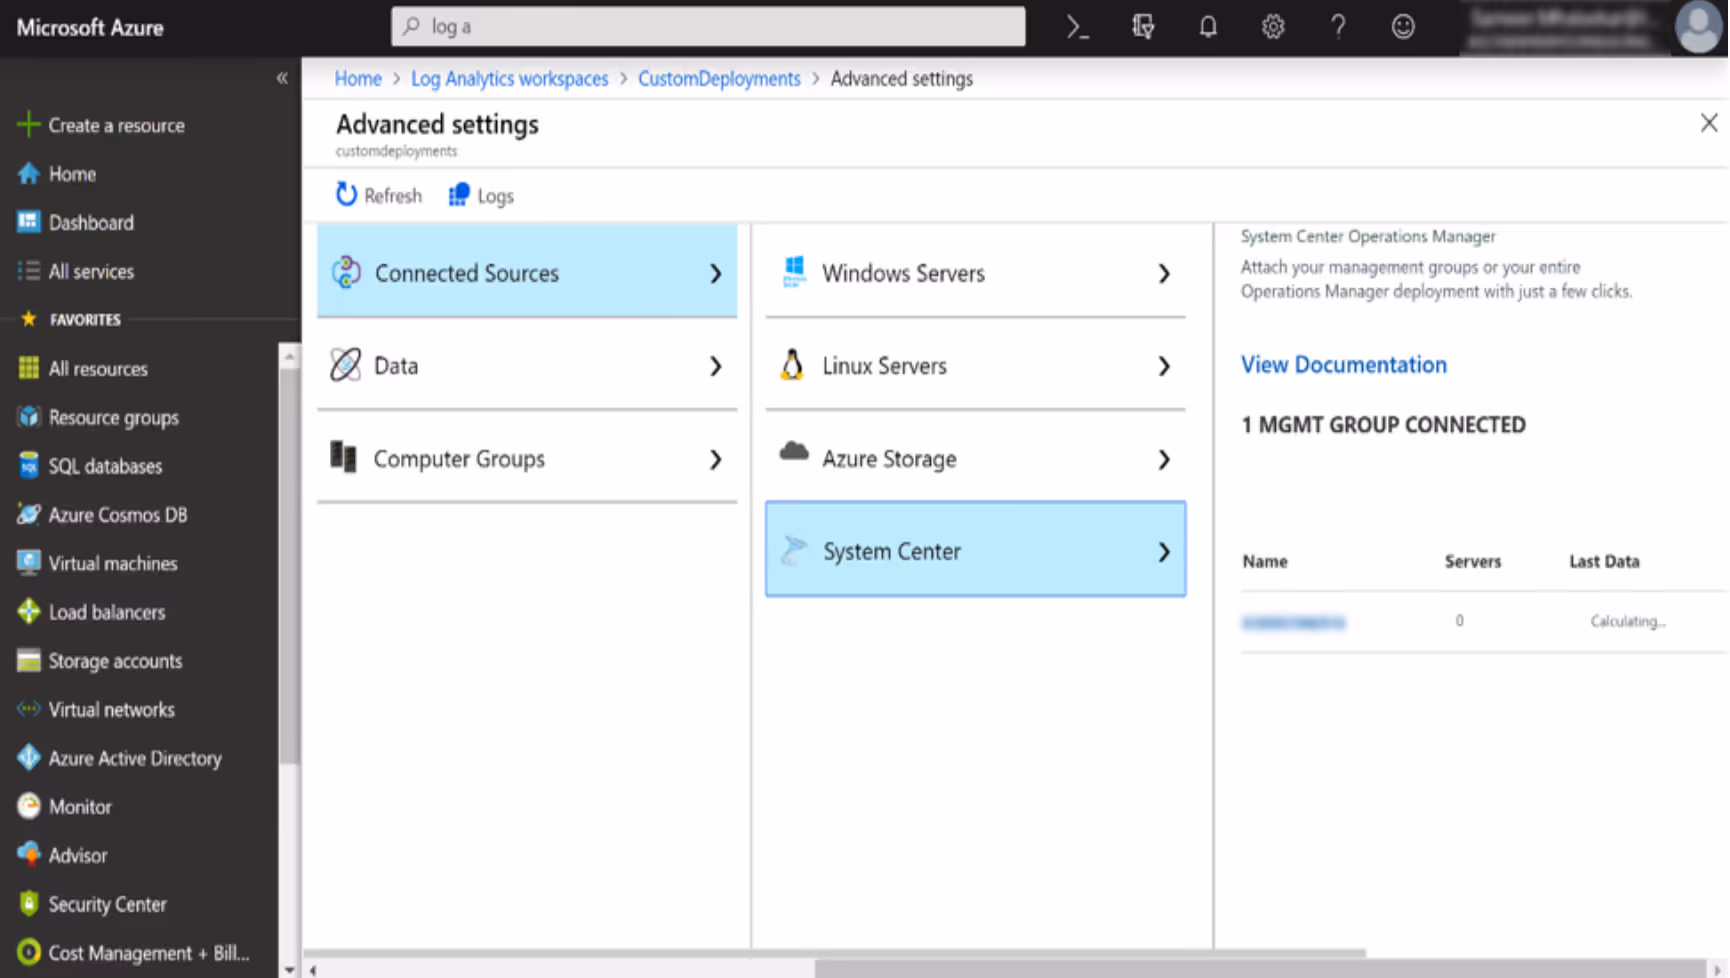
Task: Click the 'Last Data' column header
Action: coord(1604,561)
